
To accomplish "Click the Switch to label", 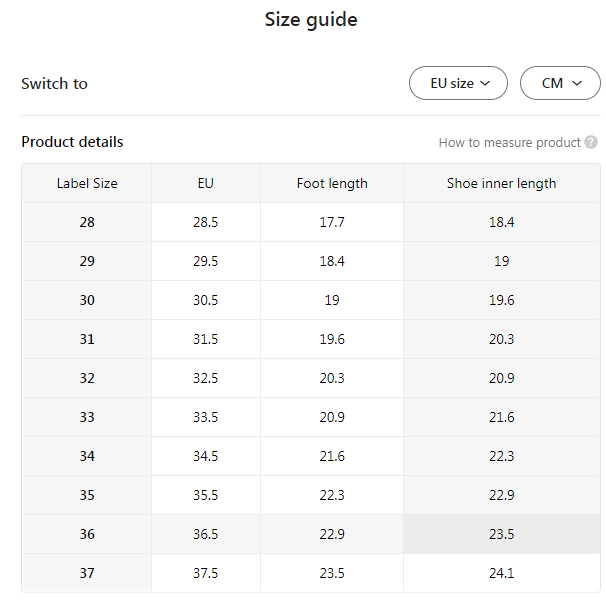I will click(54, 84).
